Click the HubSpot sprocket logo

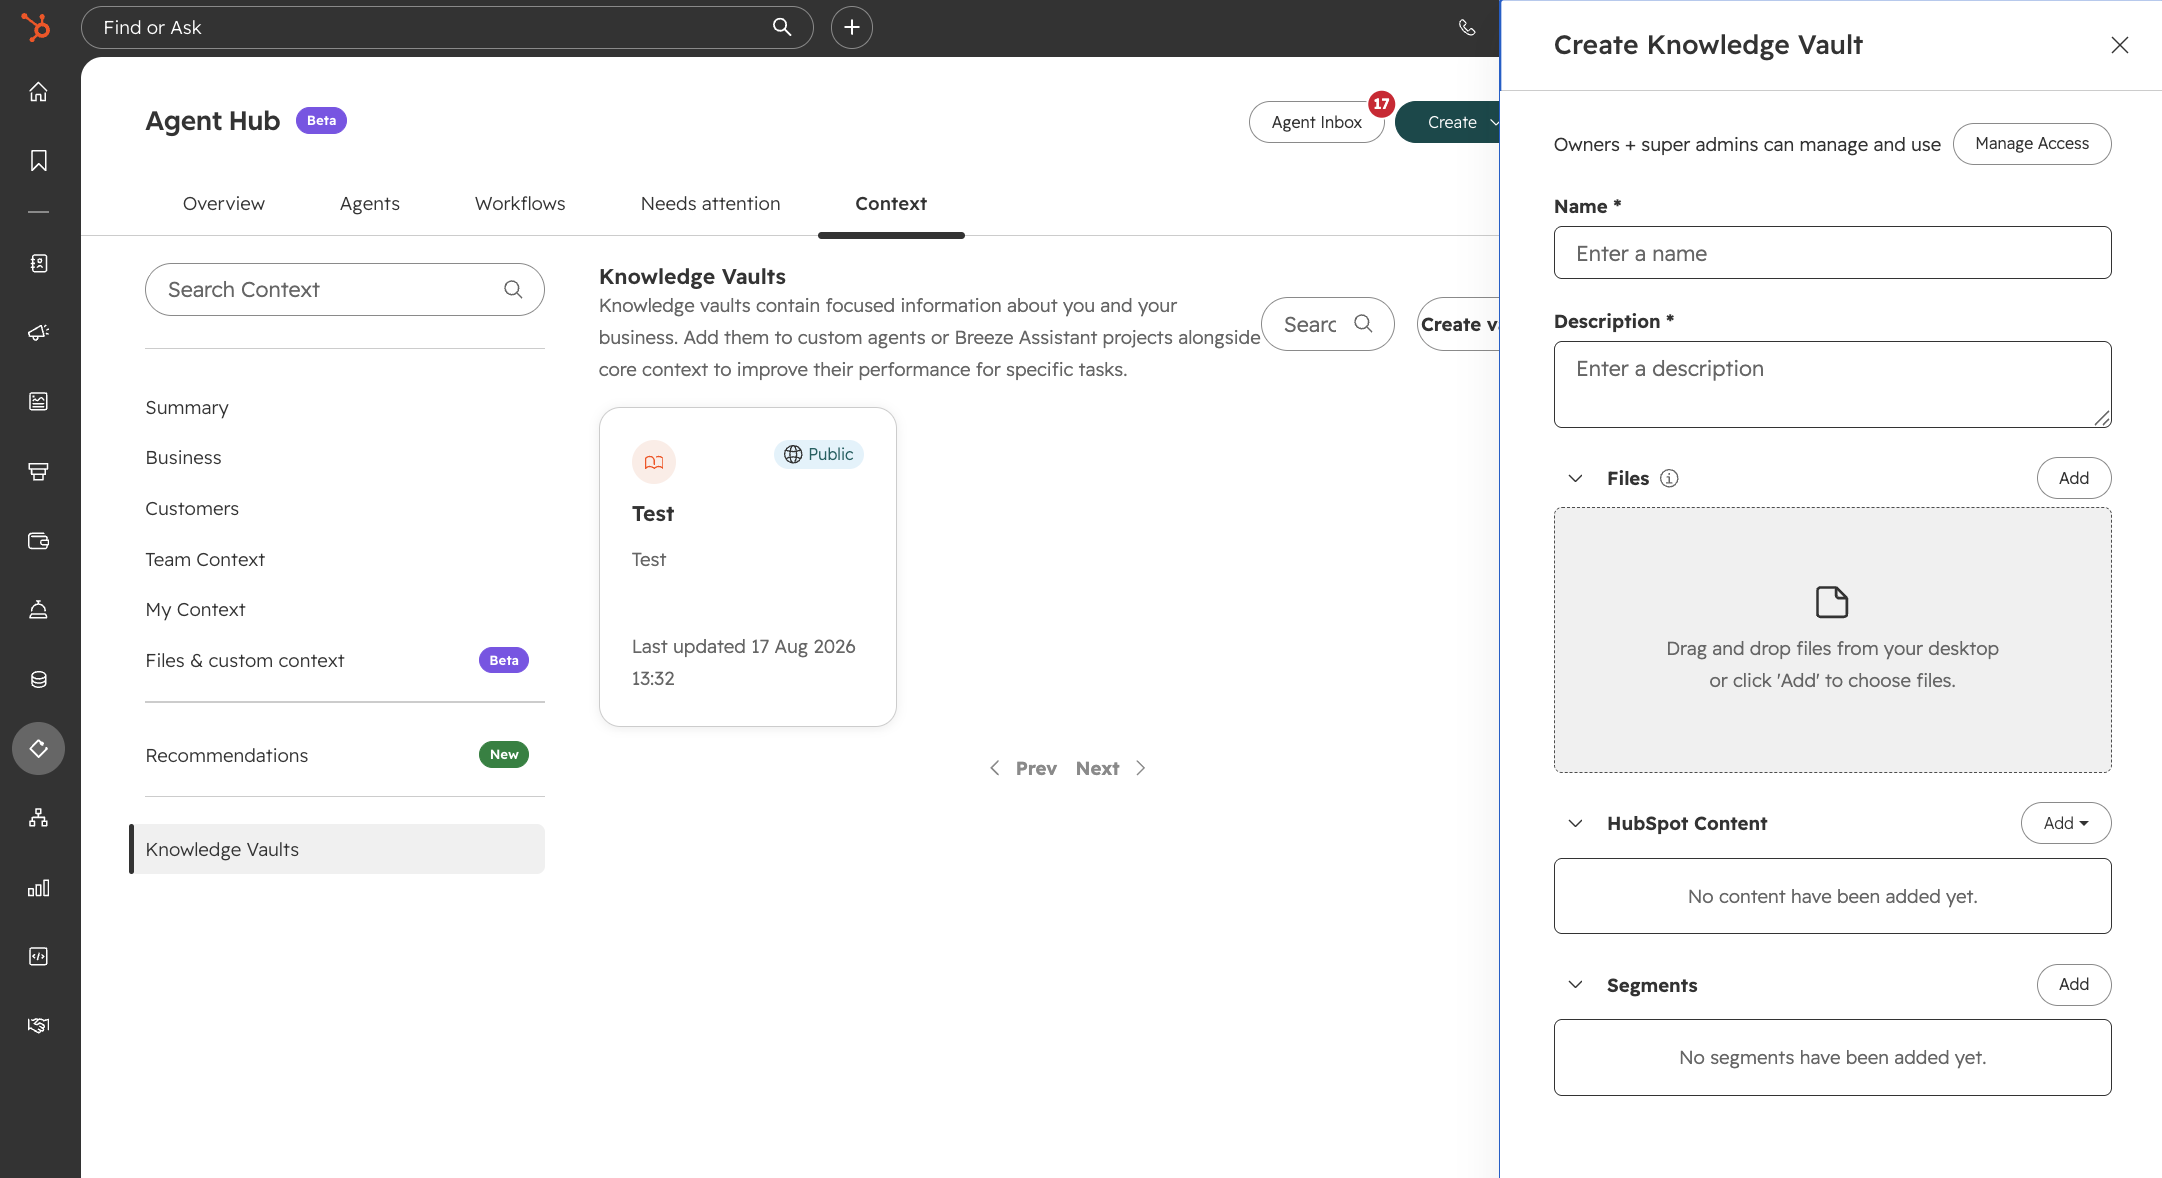(36, 27)
